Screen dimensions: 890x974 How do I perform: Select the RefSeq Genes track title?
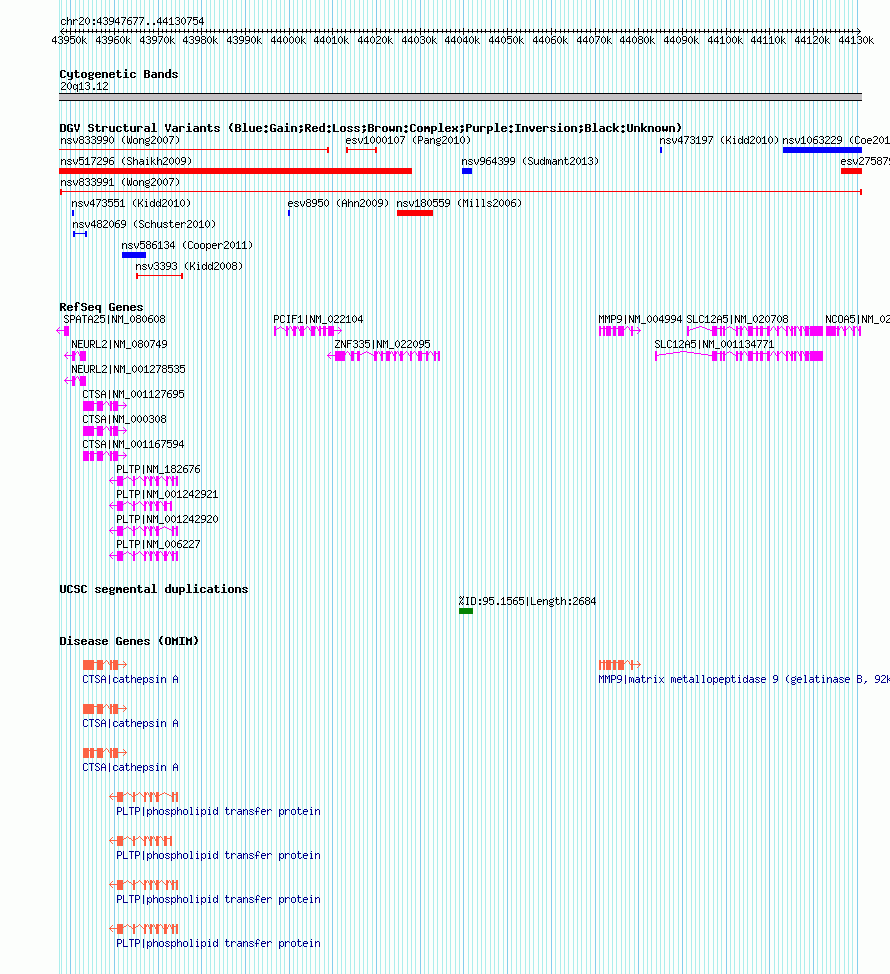pos(101,307)
